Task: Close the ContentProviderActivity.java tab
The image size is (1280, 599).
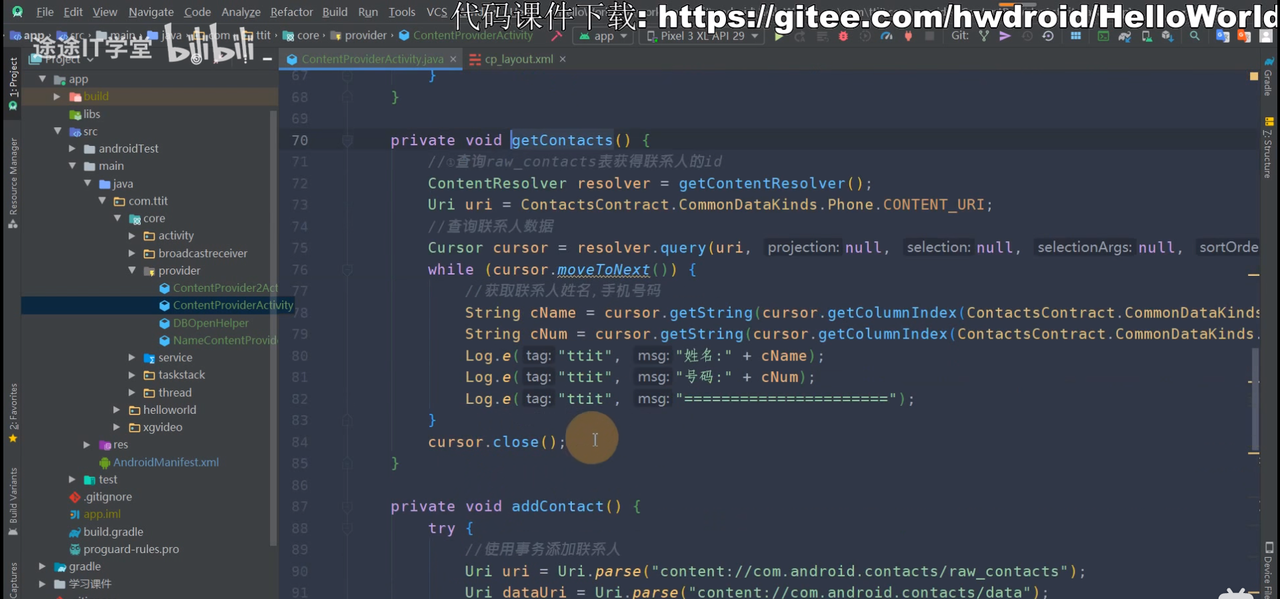Action: pyautogui.click(x=453, y=59)
